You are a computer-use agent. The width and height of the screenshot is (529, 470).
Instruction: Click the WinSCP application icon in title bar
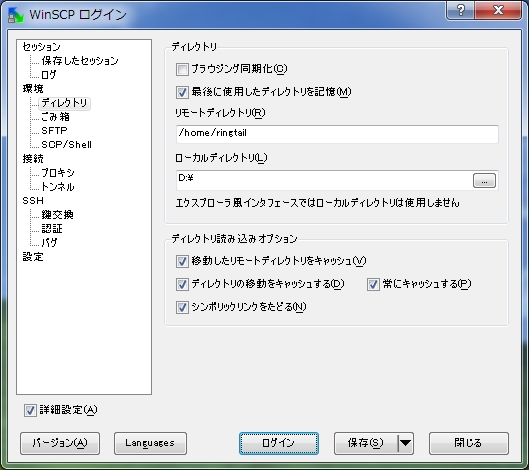[15, 15]
